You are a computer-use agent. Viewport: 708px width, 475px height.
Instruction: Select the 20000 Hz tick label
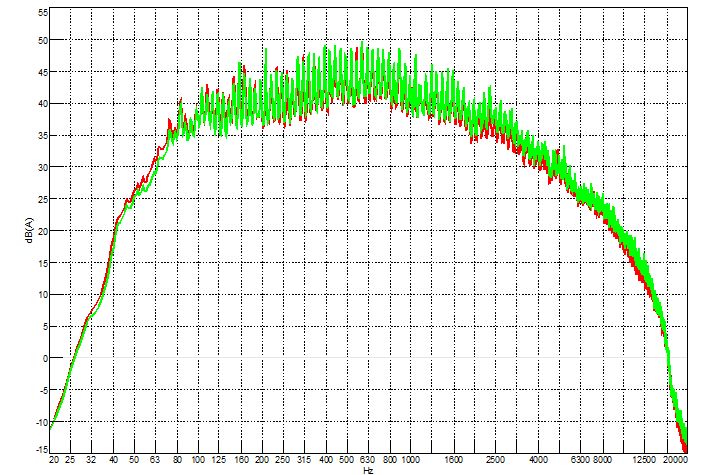(677, 460)
